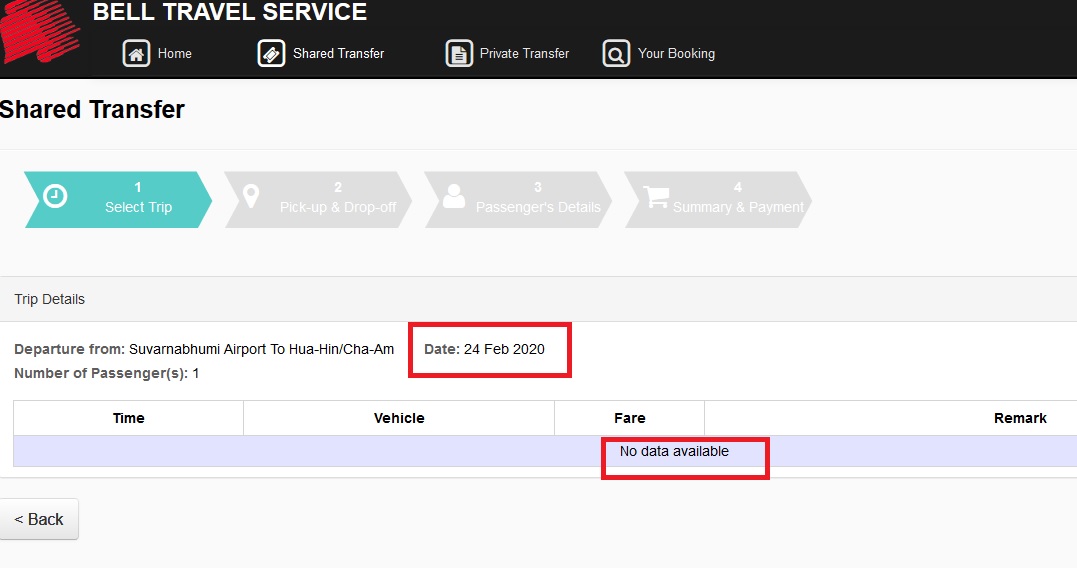
Task: Click the Time column header
Action: pos(129,418)
